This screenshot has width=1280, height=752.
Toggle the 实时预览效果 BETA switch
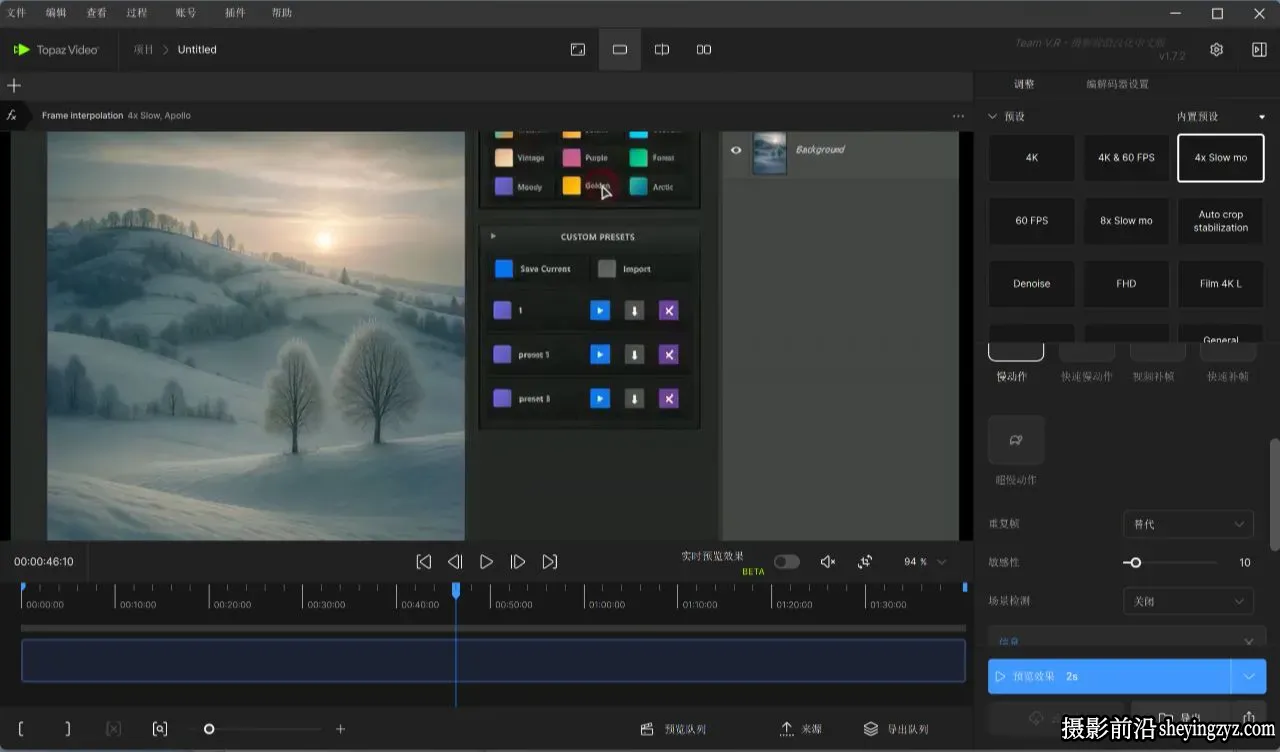pyautogui.click(x=787, y=562)
